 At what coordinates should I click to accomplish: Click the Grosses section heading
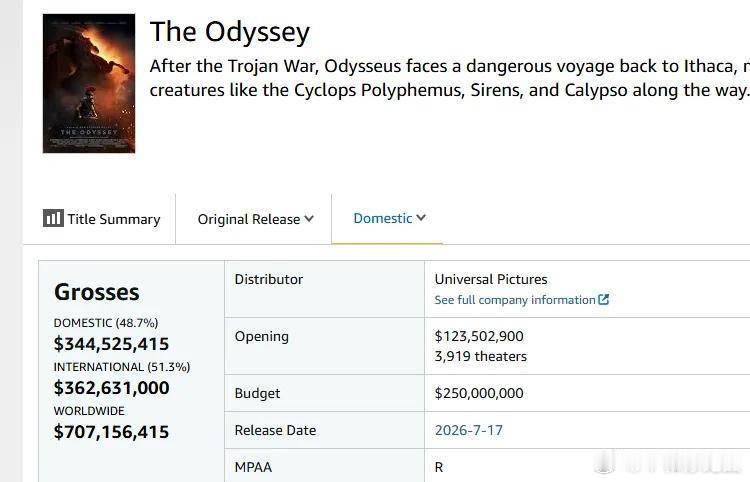click(97, 292)
